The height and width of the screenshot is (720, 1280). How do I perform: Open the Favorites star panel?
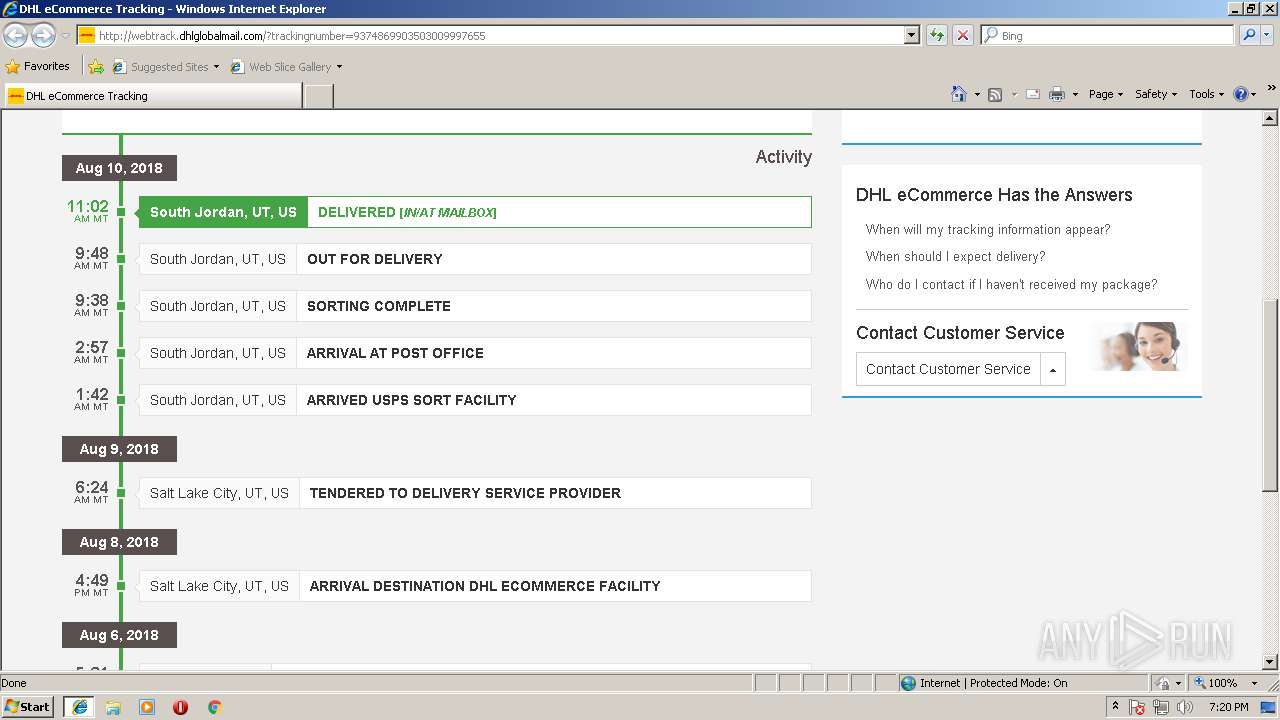[x=13, y=67]
